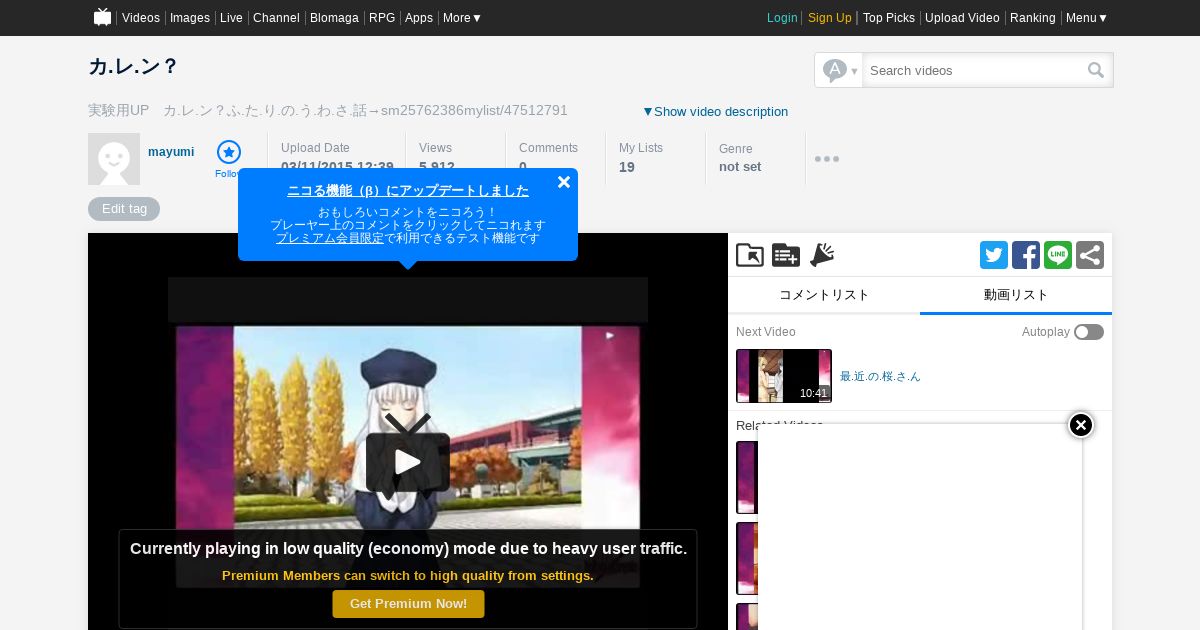Screen dimensions: 1200x630
Task: Click Get Premium Now button
Action: coord(408,603)
